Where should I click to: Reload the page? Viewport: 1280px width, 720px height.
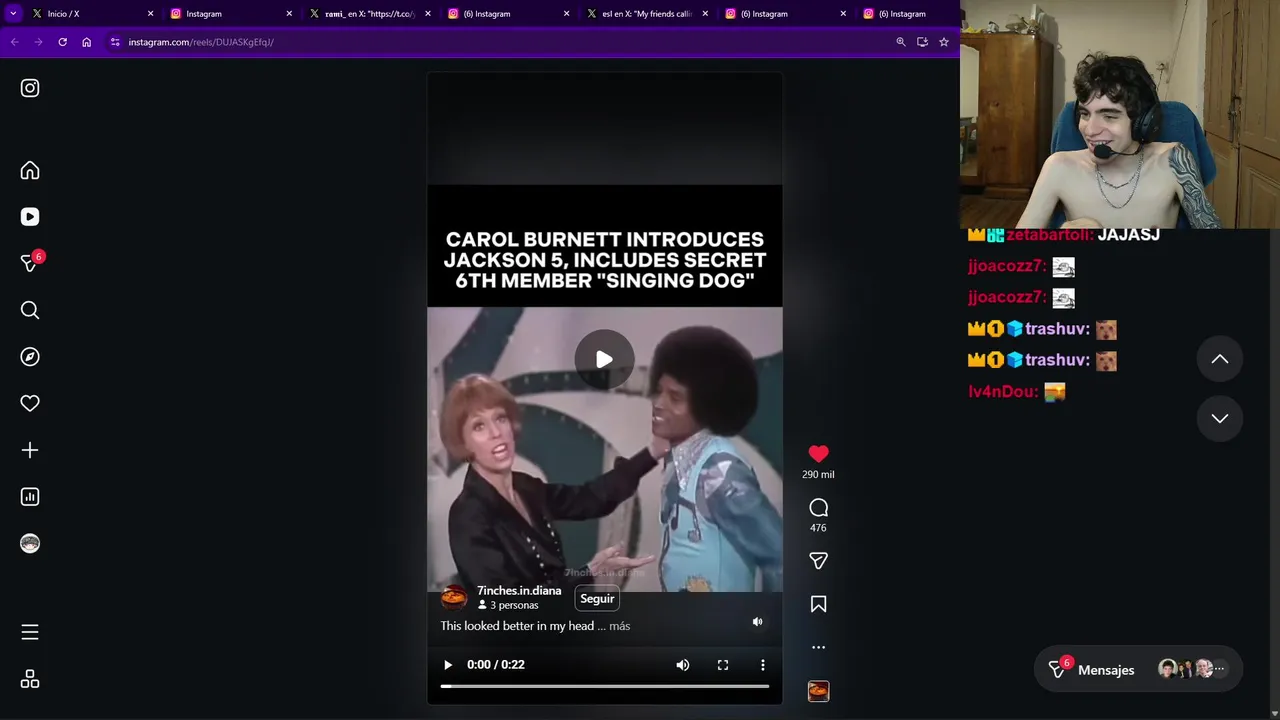pyautogui.click(x=62, y=42)
